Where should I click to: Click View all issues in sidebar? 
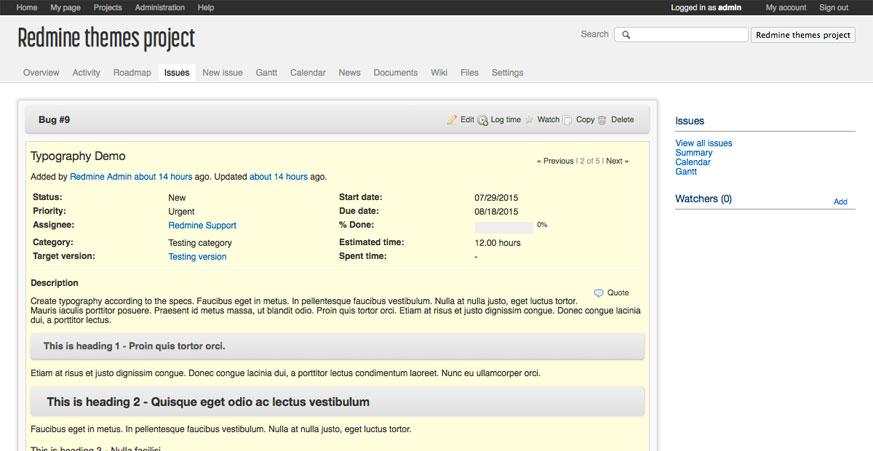(x=704, y=143)
